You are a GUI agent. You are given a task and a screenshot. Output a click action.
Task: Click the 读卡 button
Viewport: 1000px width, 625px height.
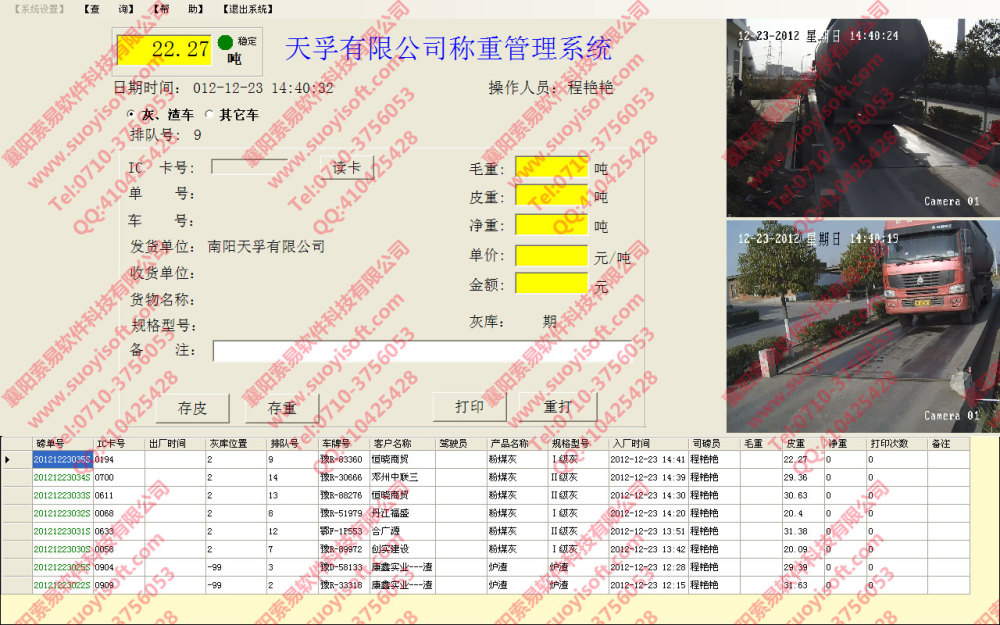pos(346,168)
